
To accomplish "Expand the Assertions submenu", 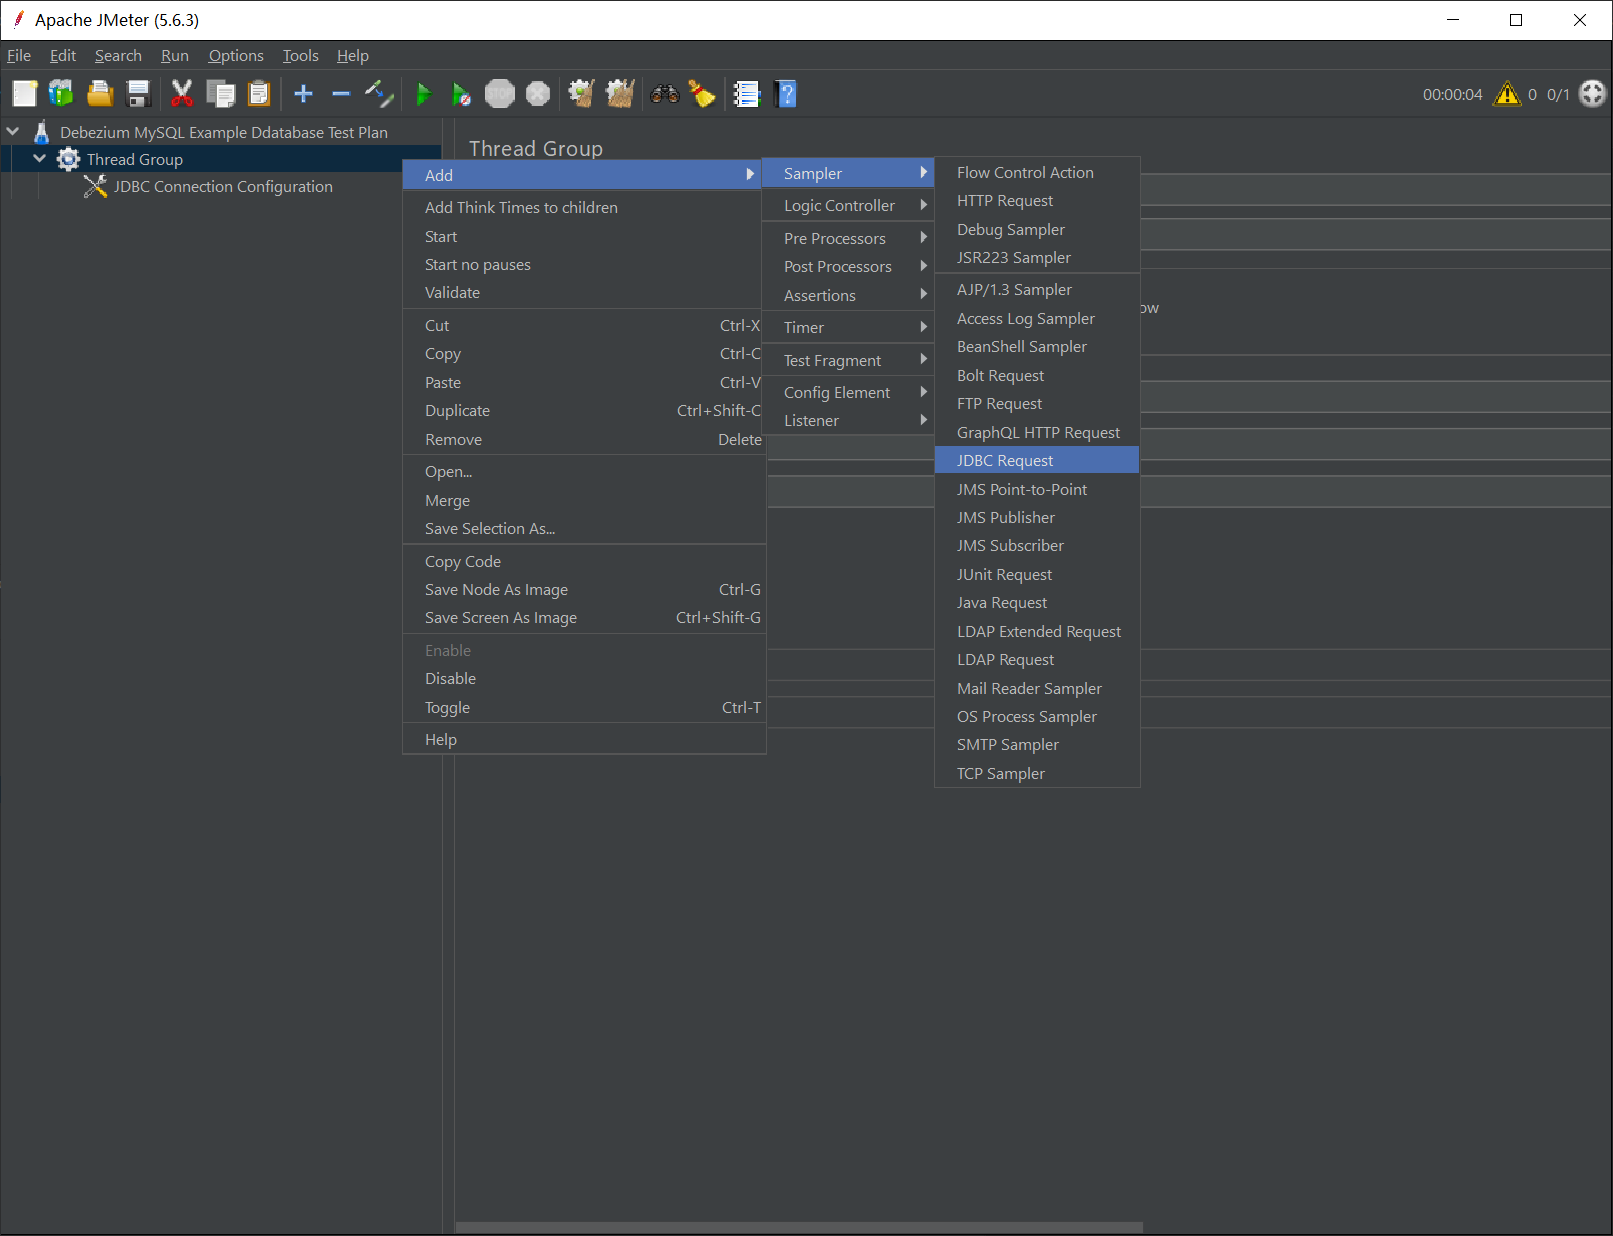I will pyautogui.click(x=848, y=295).
